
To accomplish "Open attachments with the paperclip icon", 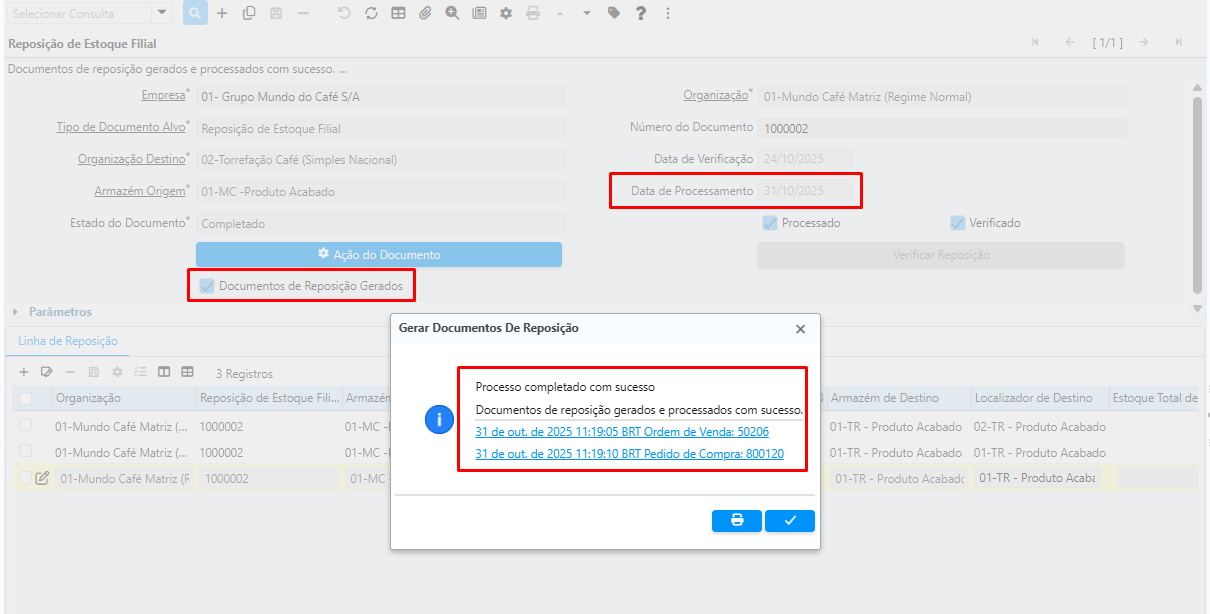I will (x=425, y=13).
